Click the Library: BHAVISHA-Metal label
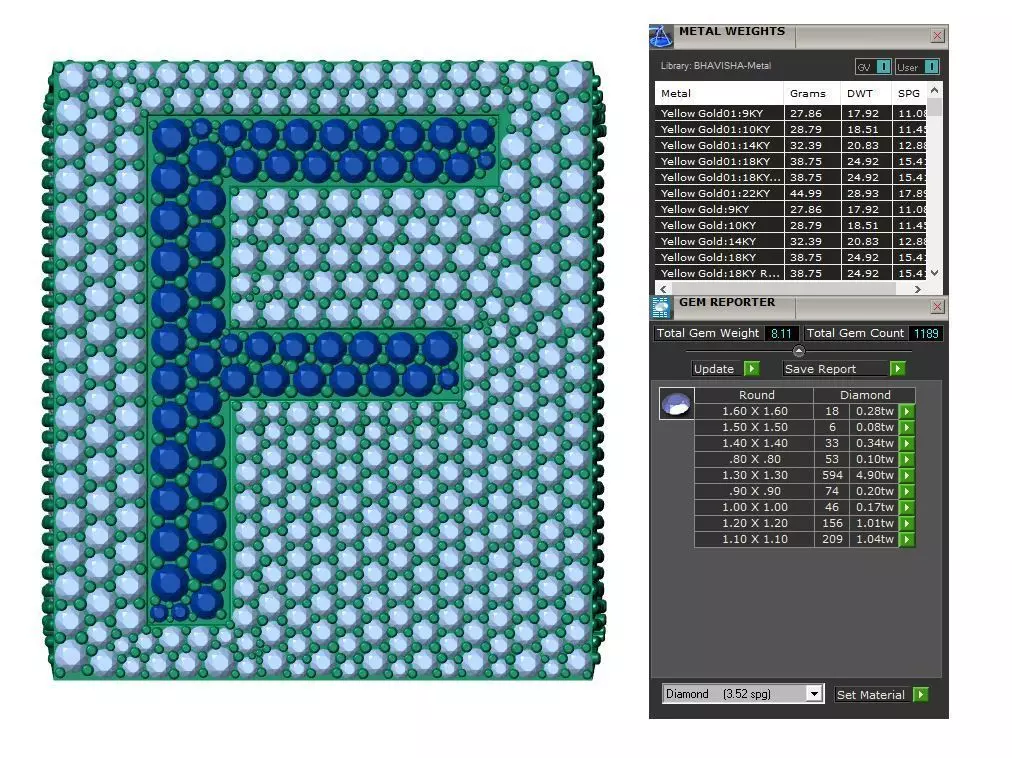Viewport: 1012px width, 758px height. [x=716, y=66]
